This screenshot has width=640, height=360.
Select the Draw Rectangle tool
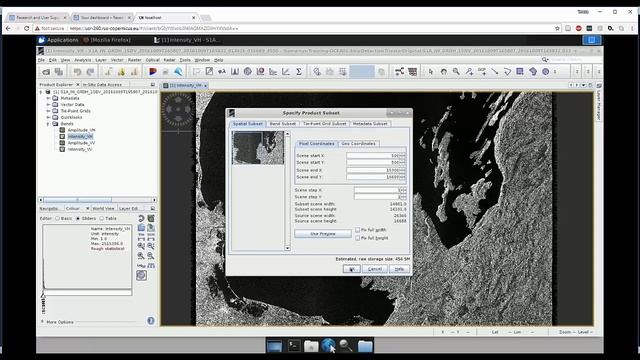[x=520, y=72]
